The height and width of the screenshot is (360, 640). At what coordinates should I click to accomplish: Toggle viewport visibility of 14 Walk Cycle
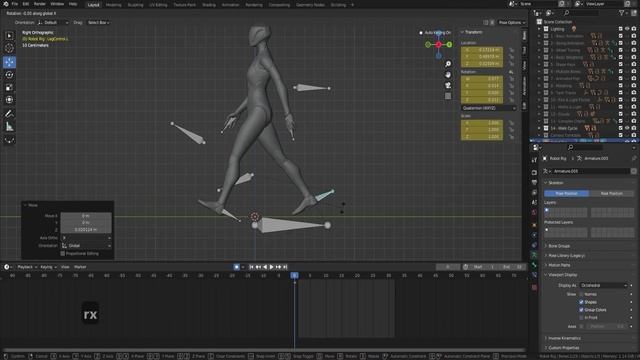[627, 128]
